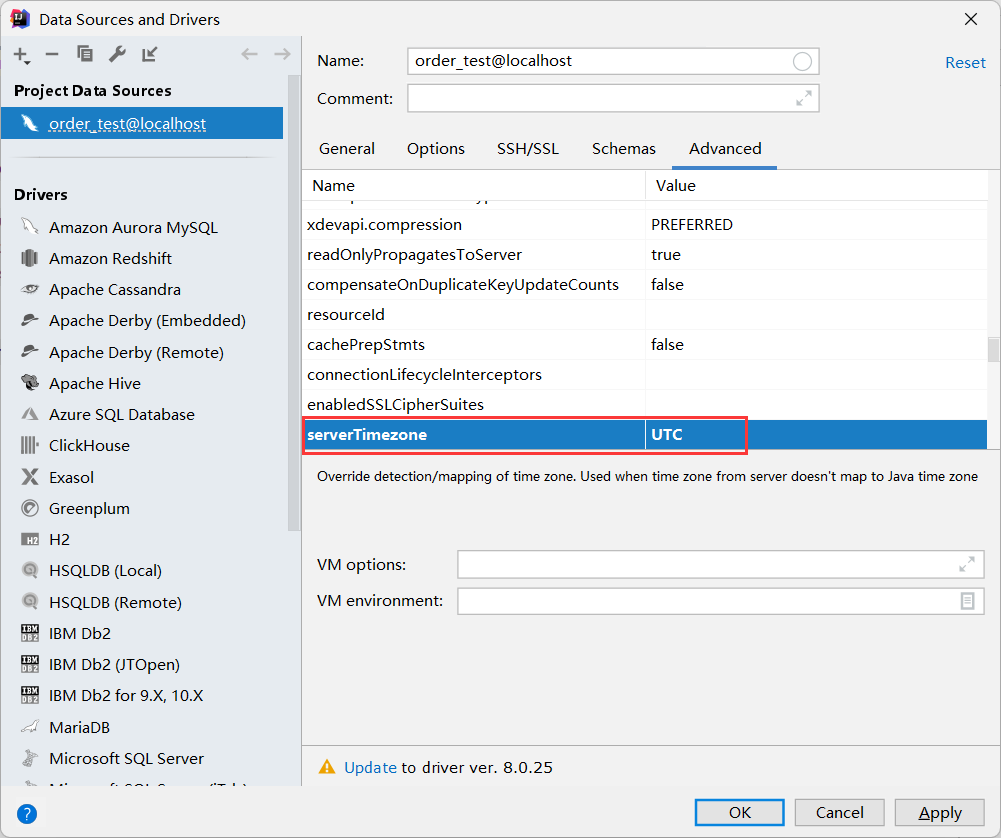Select readOnlyPropagatesToServer property row
Screen dimensions: 1001x838
point(645,255)
